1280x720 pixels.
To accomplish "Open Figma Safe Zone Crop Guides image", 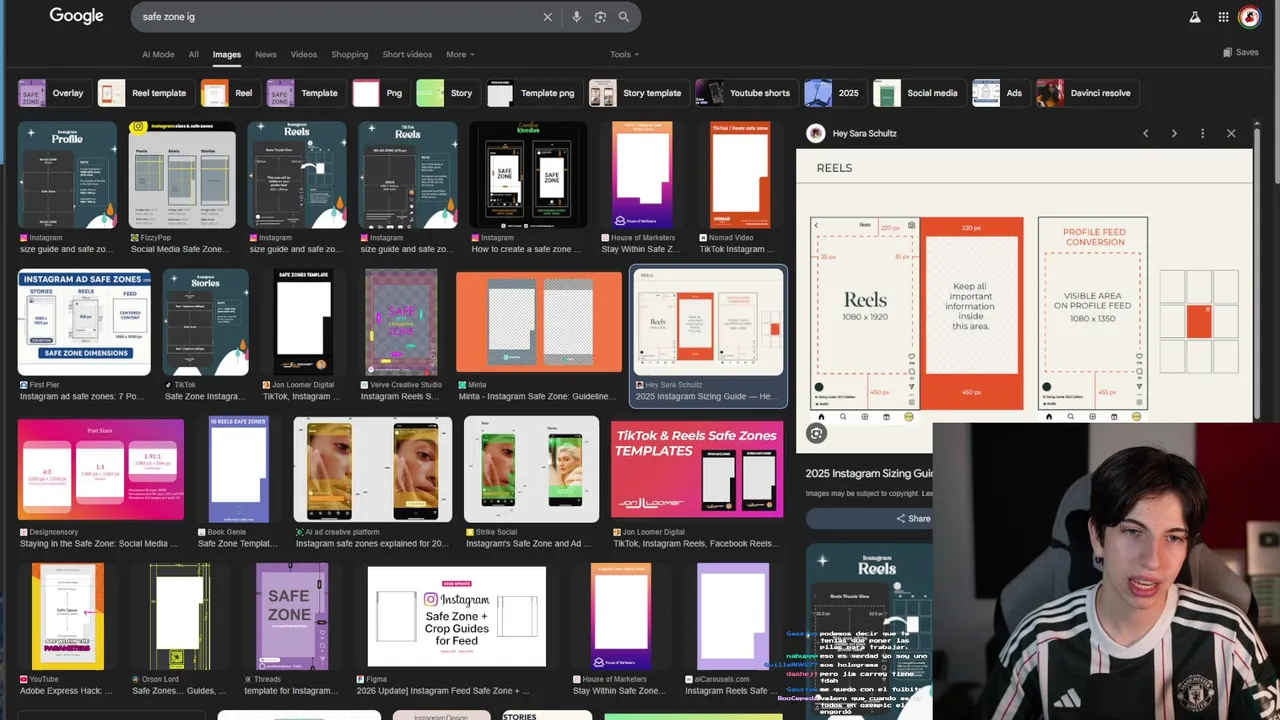I will point(457,616).
